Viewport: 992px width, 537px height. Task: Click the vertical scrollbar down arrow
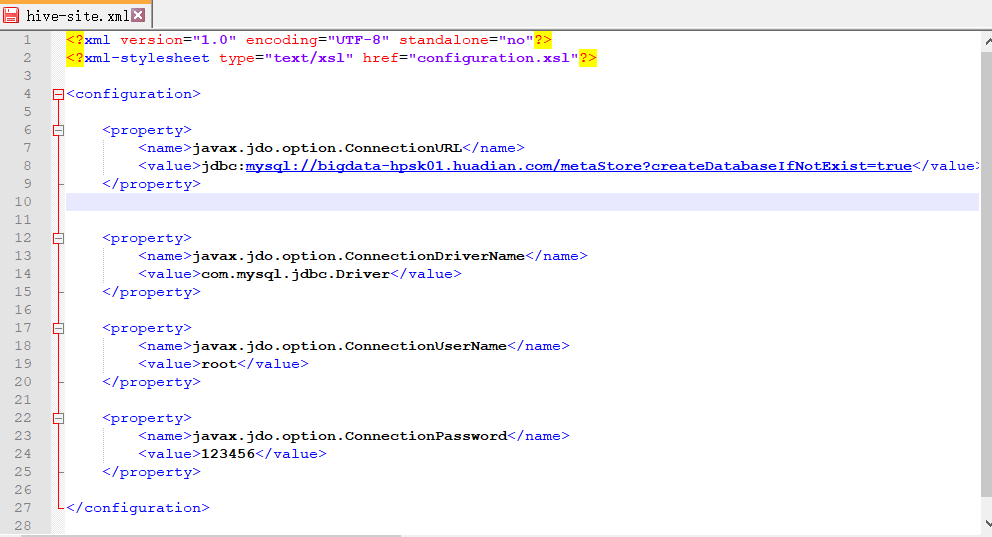987,524
